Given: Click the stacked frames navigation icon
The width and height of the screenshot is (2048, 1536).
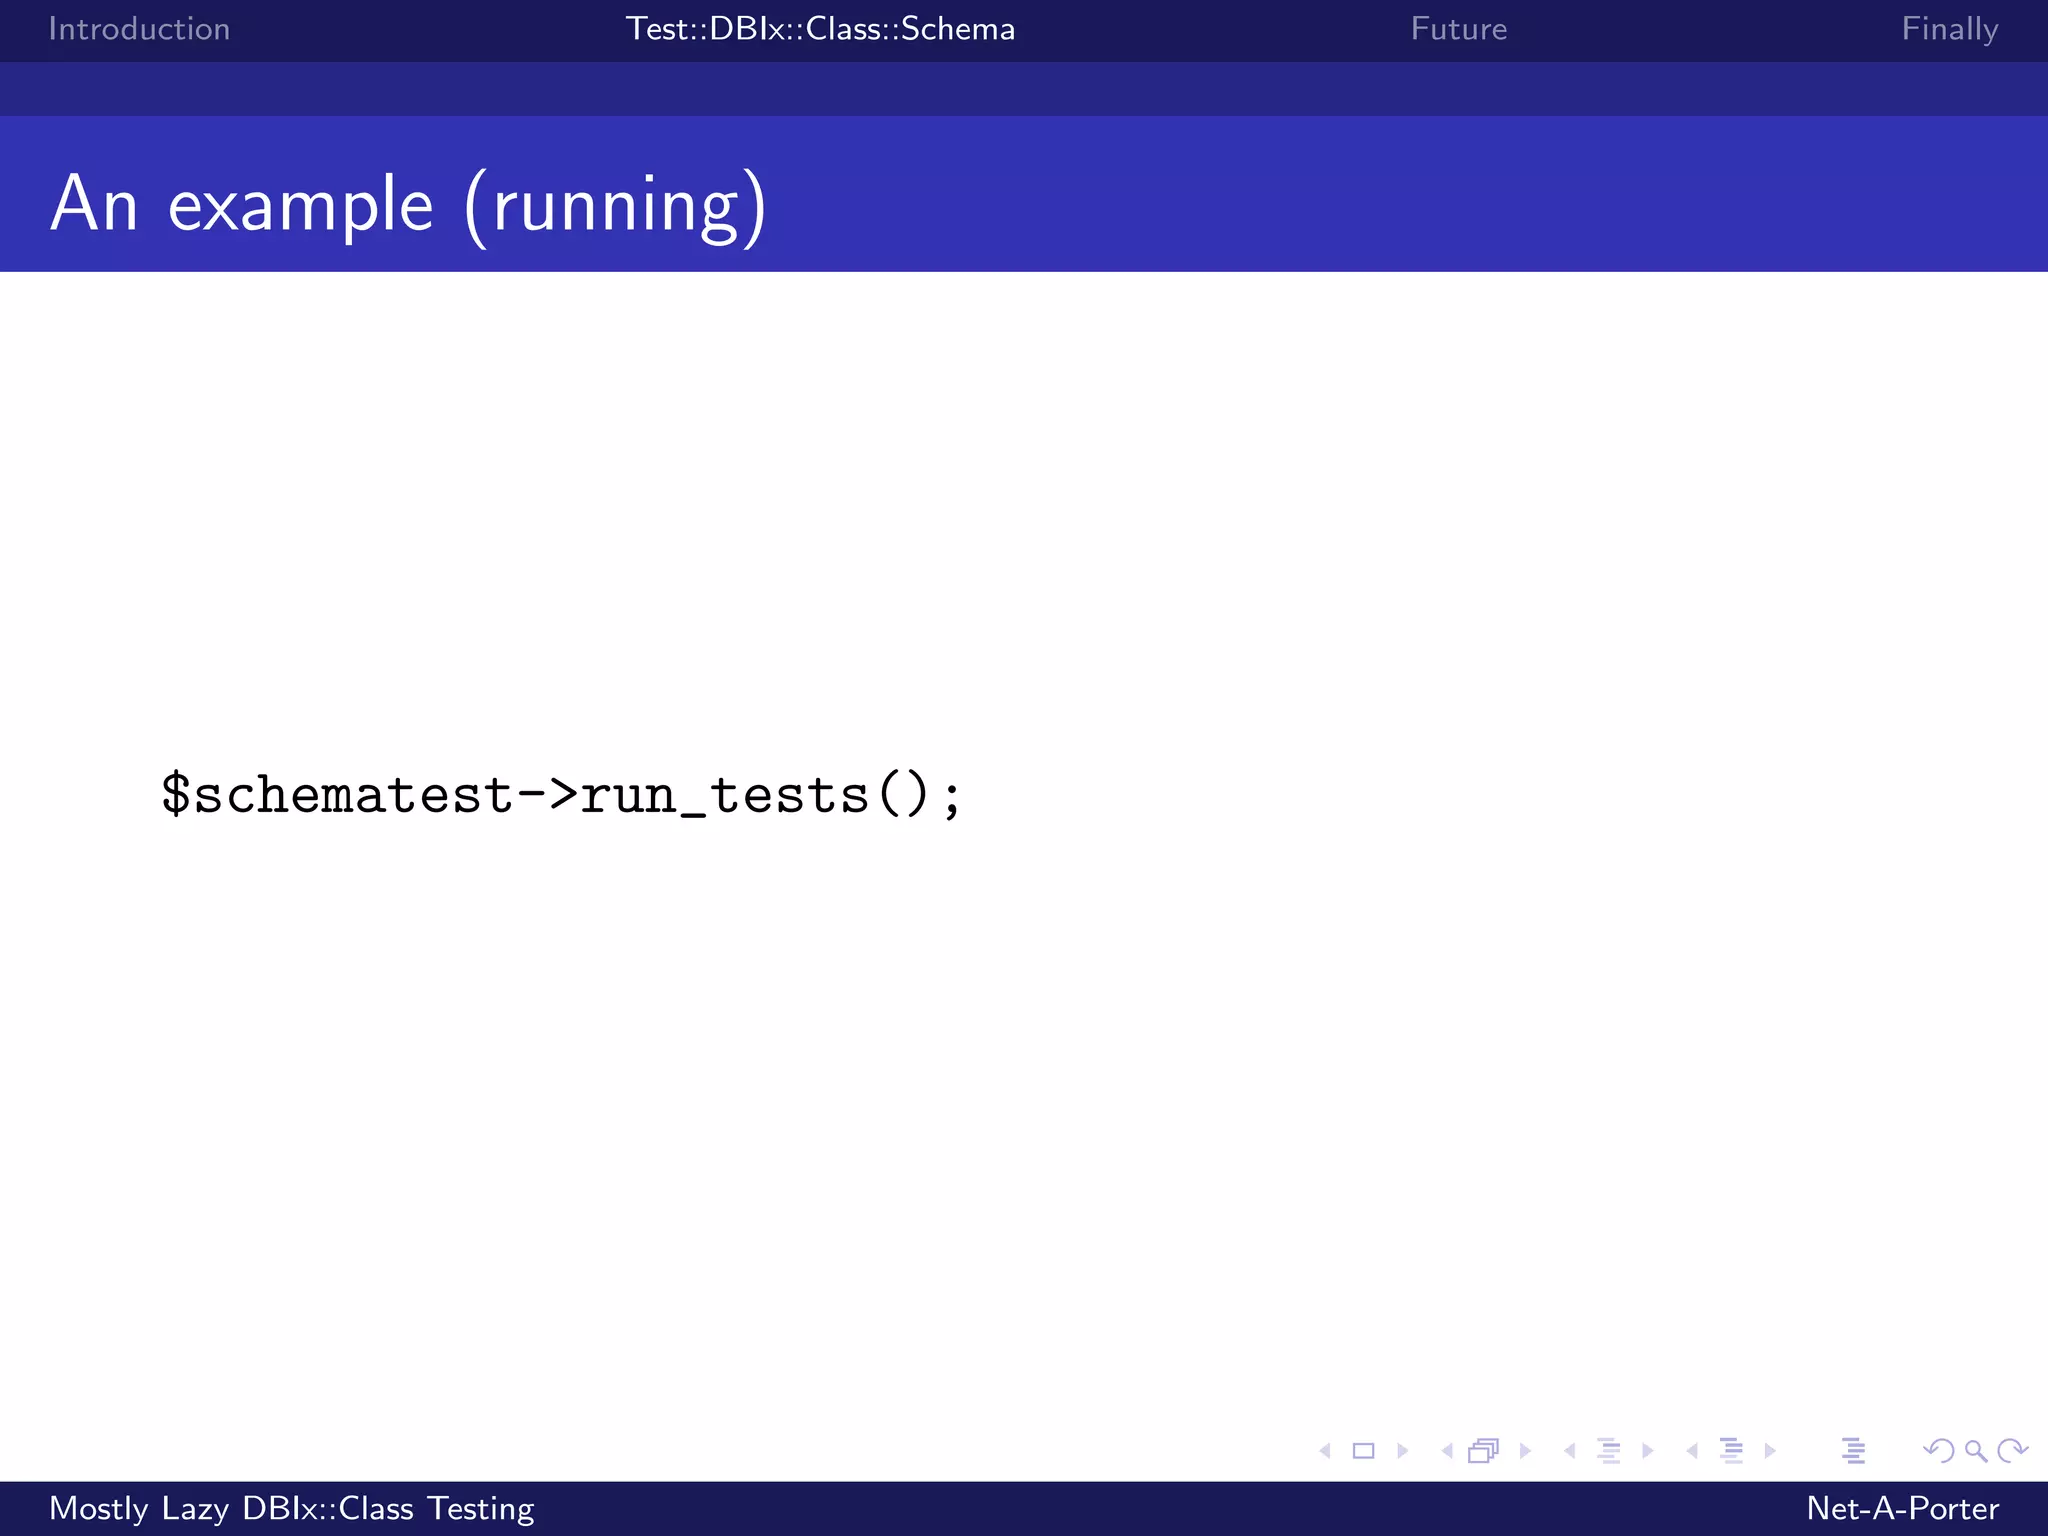Looking at the screenshot, I should pyautogui.click(x=1484, y=1451).
